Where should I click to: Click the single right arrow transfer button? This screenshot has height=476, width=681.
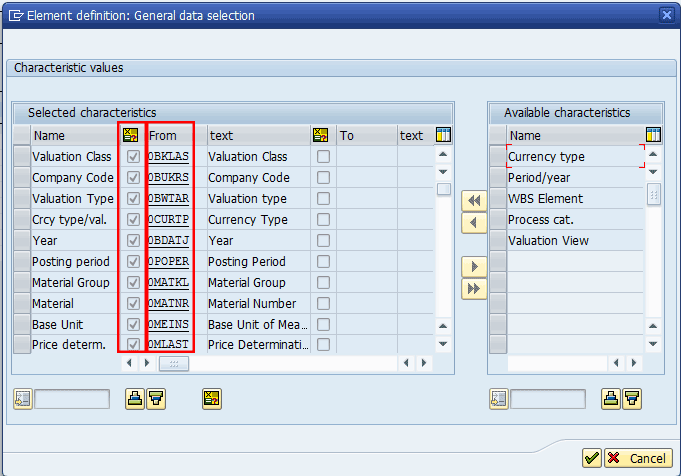[473, 267]
